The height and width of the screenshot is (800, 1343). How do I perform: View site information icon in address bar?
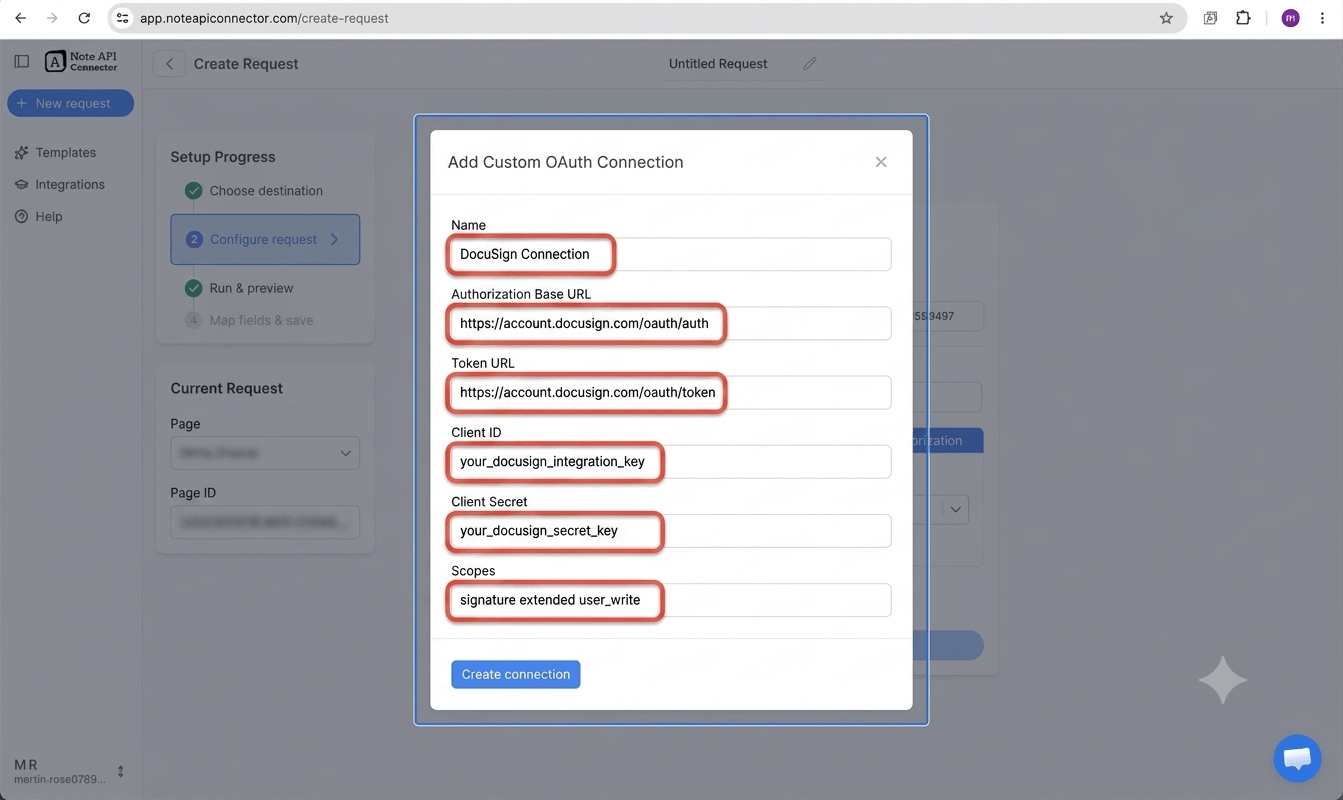(x=122, y=18)
